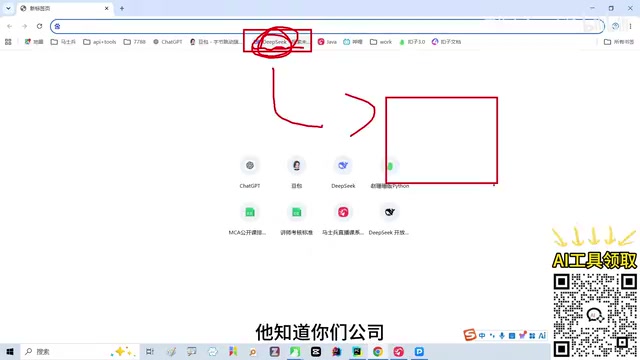Open the tab search dropdown arrow
The width and height of the screenshot is (640, 360).
[x=8, y=8]
